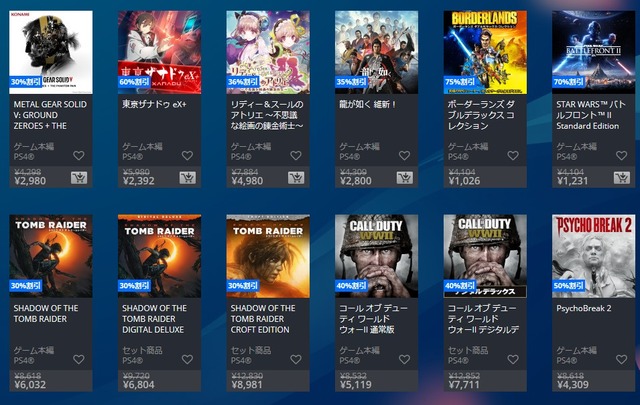Add METAL GEAR SOLID V to cart
The height and width of the screenshot is (405, 640).
click(x=79, y=178)
